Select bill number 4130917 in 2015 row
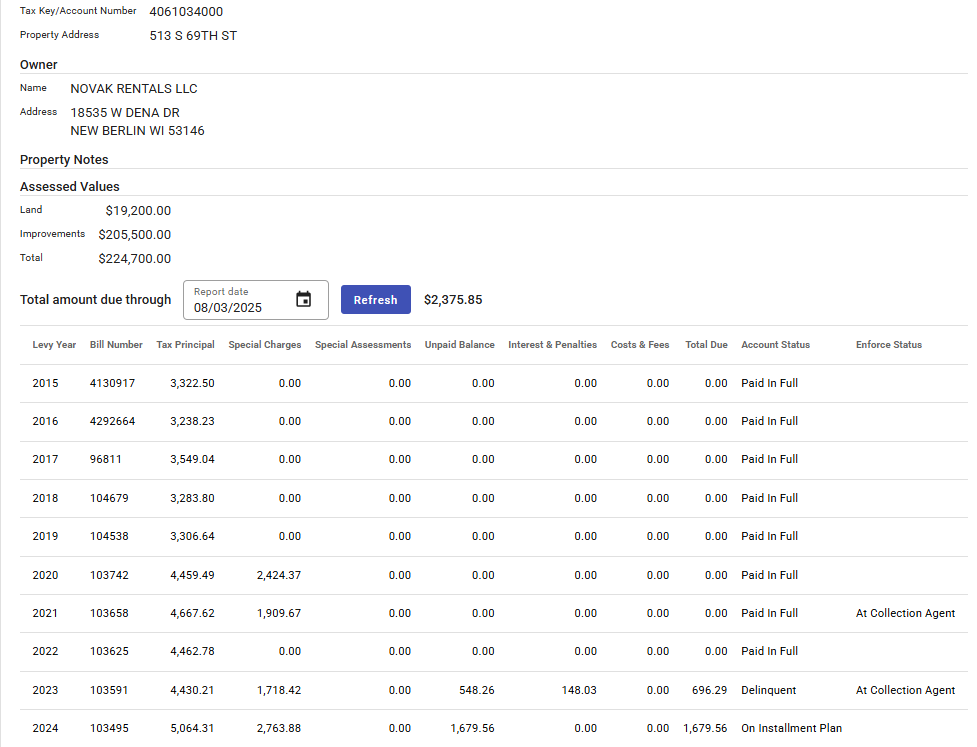This screenshot has width=977, height=747. coord(112,383)
